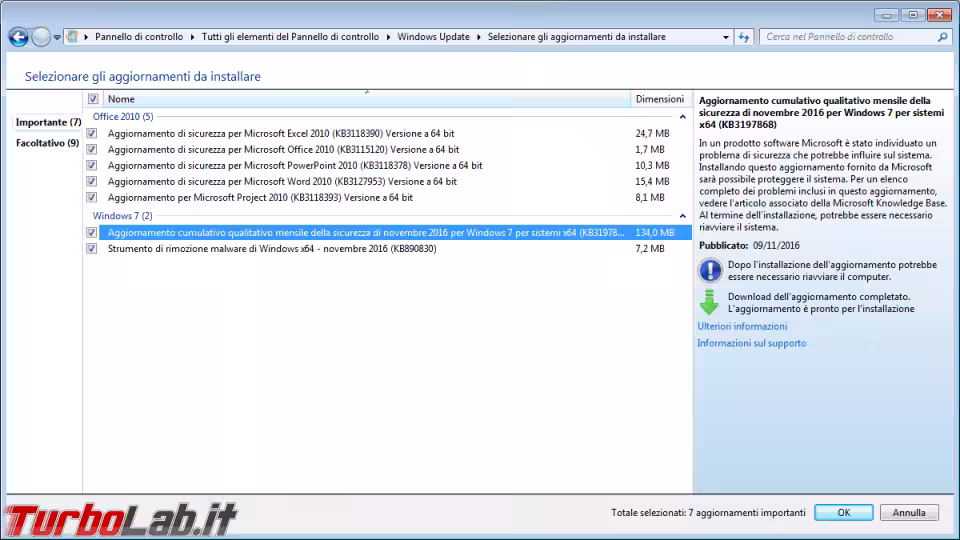
Task: Click the '134,0 MB' size cell
Action: (654, 233)
